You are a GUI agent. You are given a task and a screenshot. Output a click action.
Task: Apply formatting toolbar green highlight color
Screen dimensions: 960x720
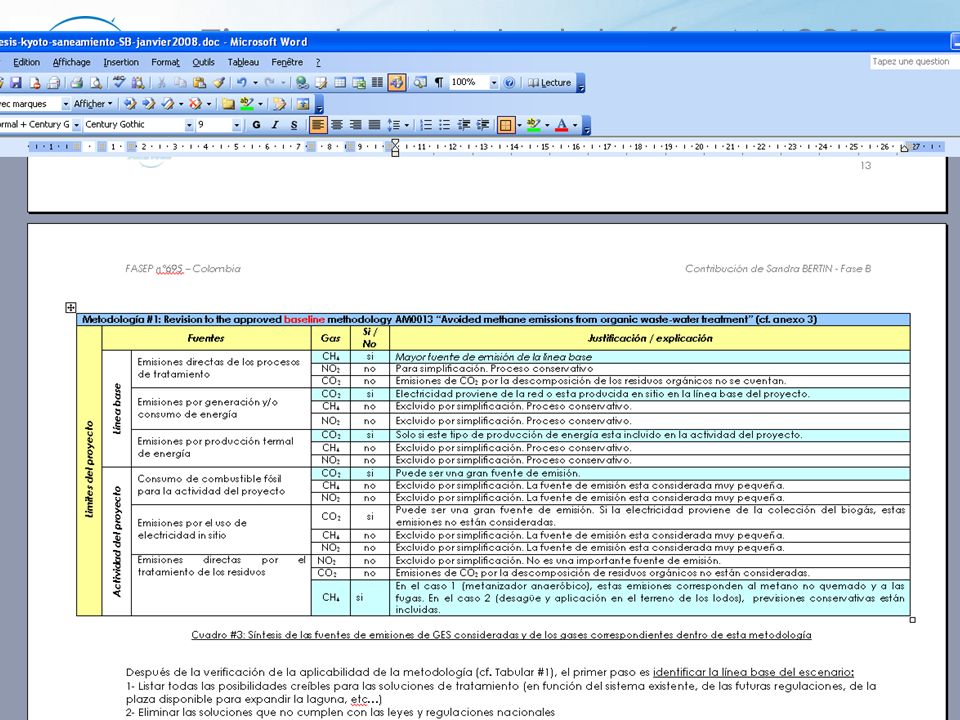pyautogui.click(x=533, y=125)
